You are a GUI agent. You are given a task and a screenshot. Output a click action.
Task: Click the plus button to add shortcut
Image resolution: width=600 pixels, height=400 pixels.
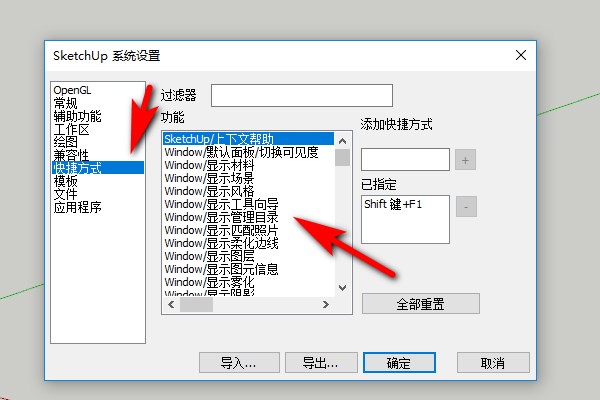[x=465, y=160]
